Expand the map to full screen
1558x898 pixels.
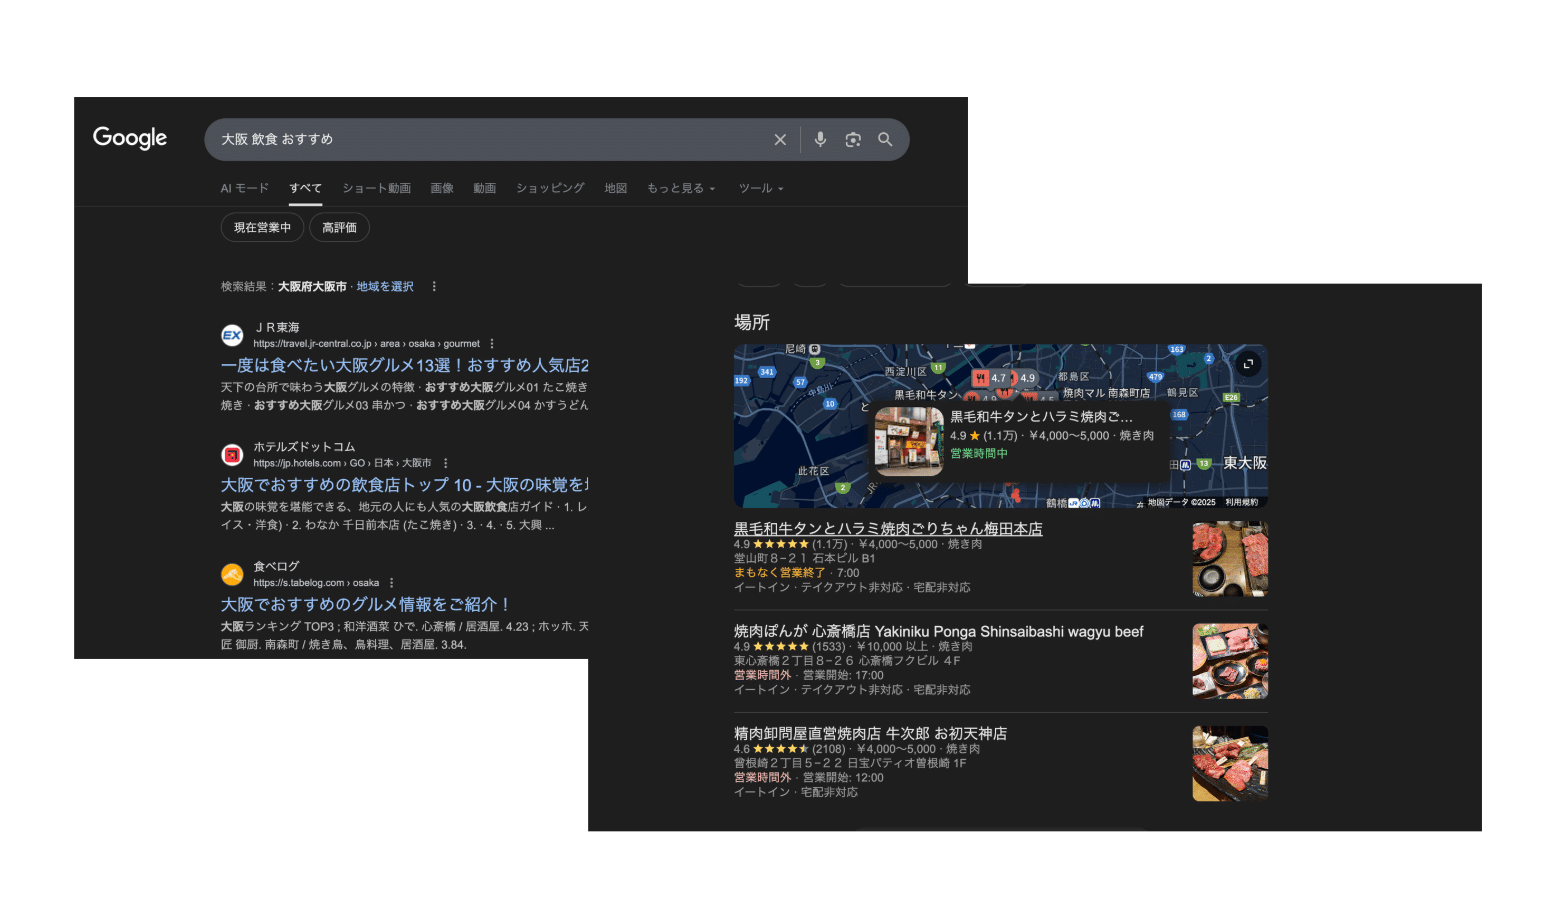coord(1248,365)
